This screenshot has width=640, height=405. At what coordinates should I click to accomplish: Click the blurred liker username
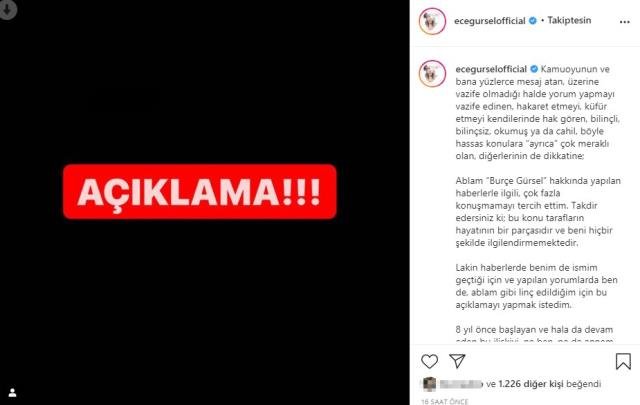[461, 384]
